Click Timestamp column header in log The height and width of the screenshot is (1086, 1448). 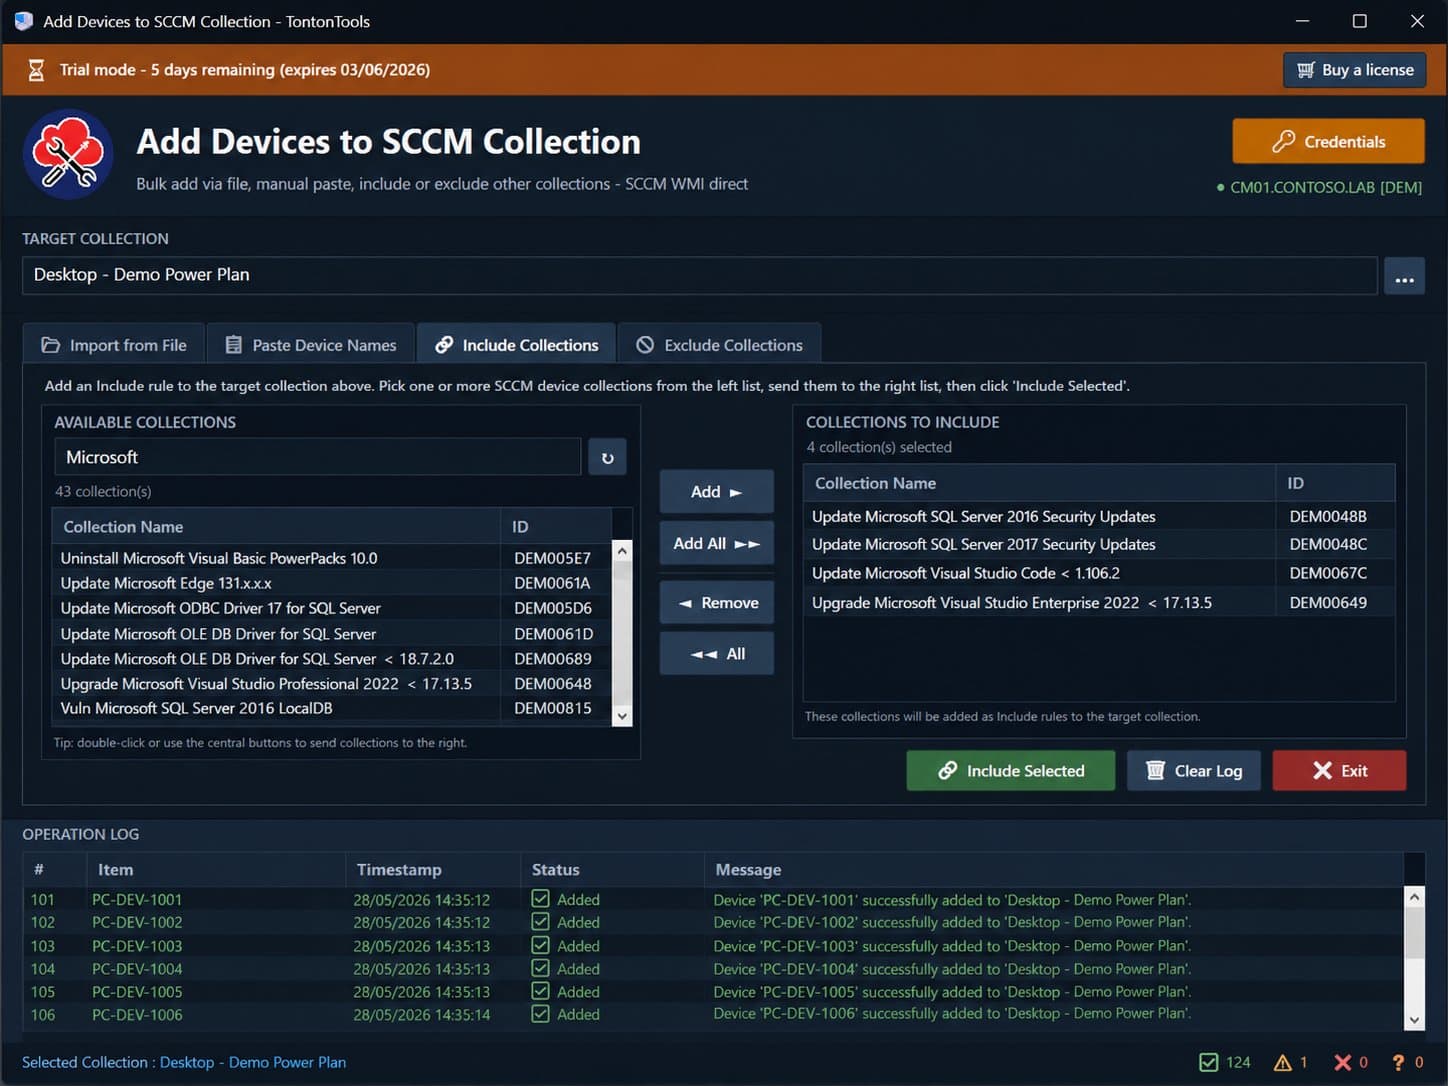tap(432, 870)
